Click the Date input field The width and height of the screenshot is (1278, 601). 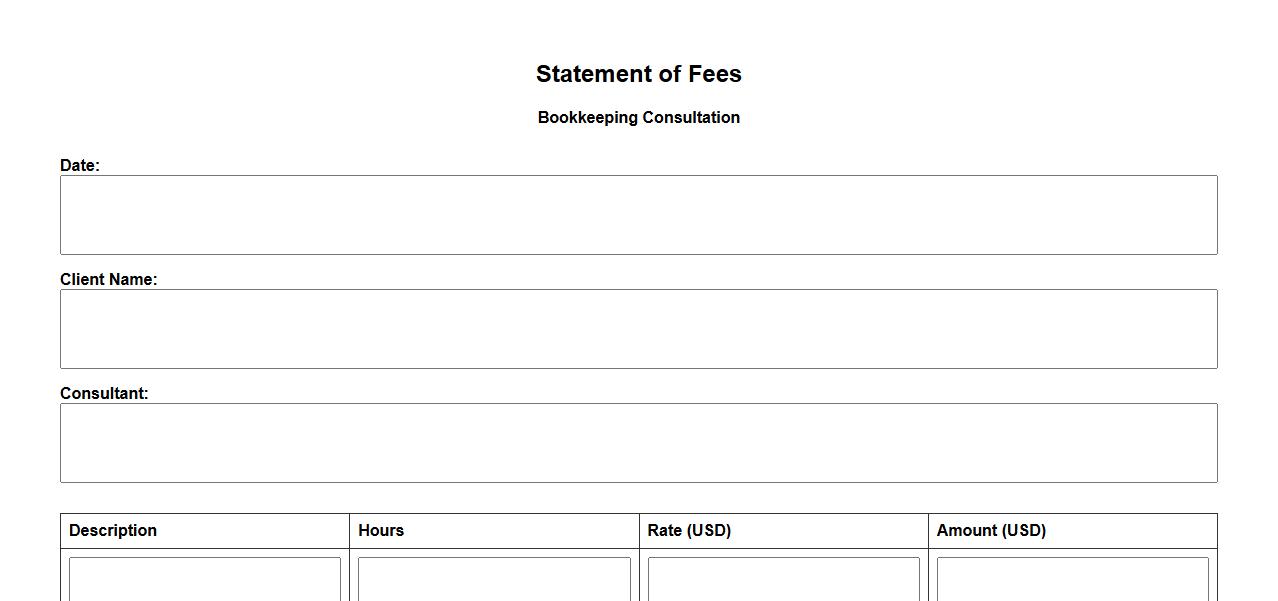[638, 215]
